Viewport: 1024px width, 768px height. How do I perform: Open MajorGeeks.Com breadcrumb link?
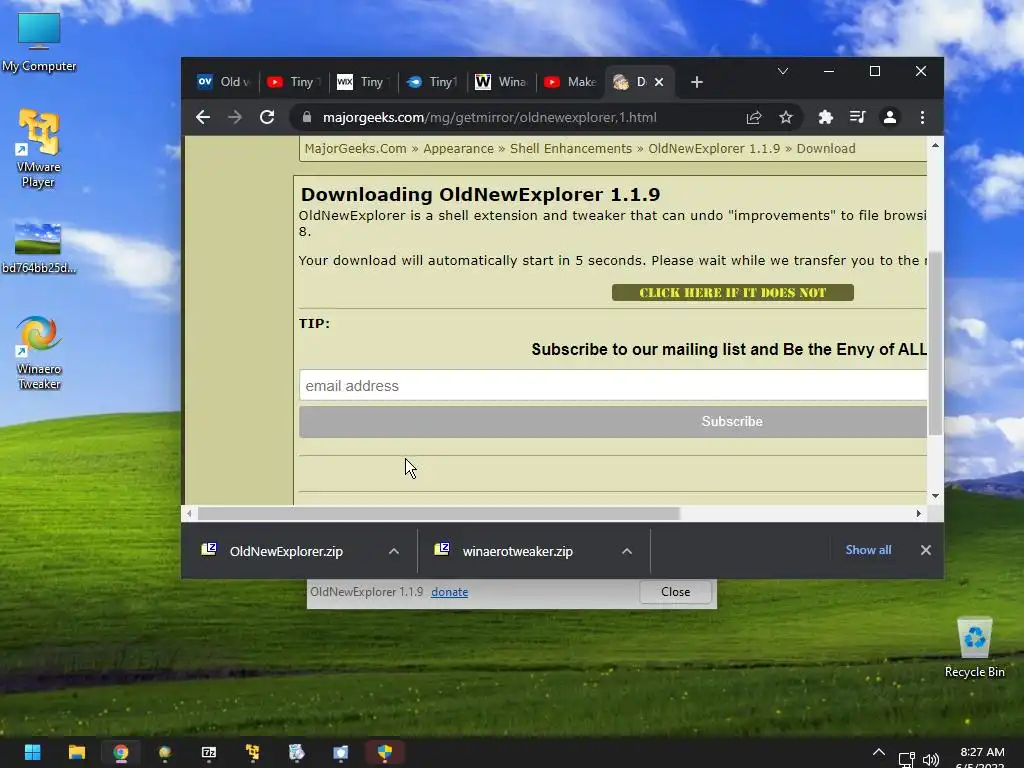[x=355, y=148]
